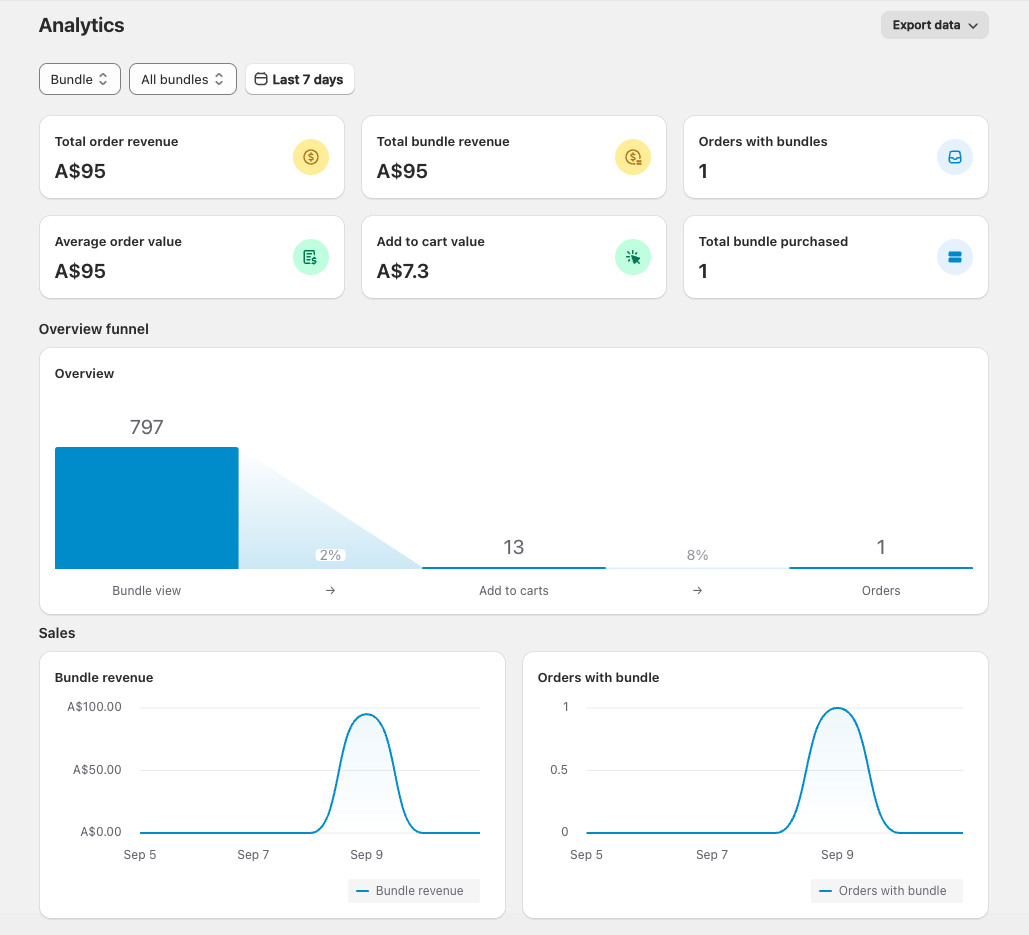Viewport: 1029px width, 935px height.
Task: Toggle the Bundle revenue legend item
Action: coord(413,891)
